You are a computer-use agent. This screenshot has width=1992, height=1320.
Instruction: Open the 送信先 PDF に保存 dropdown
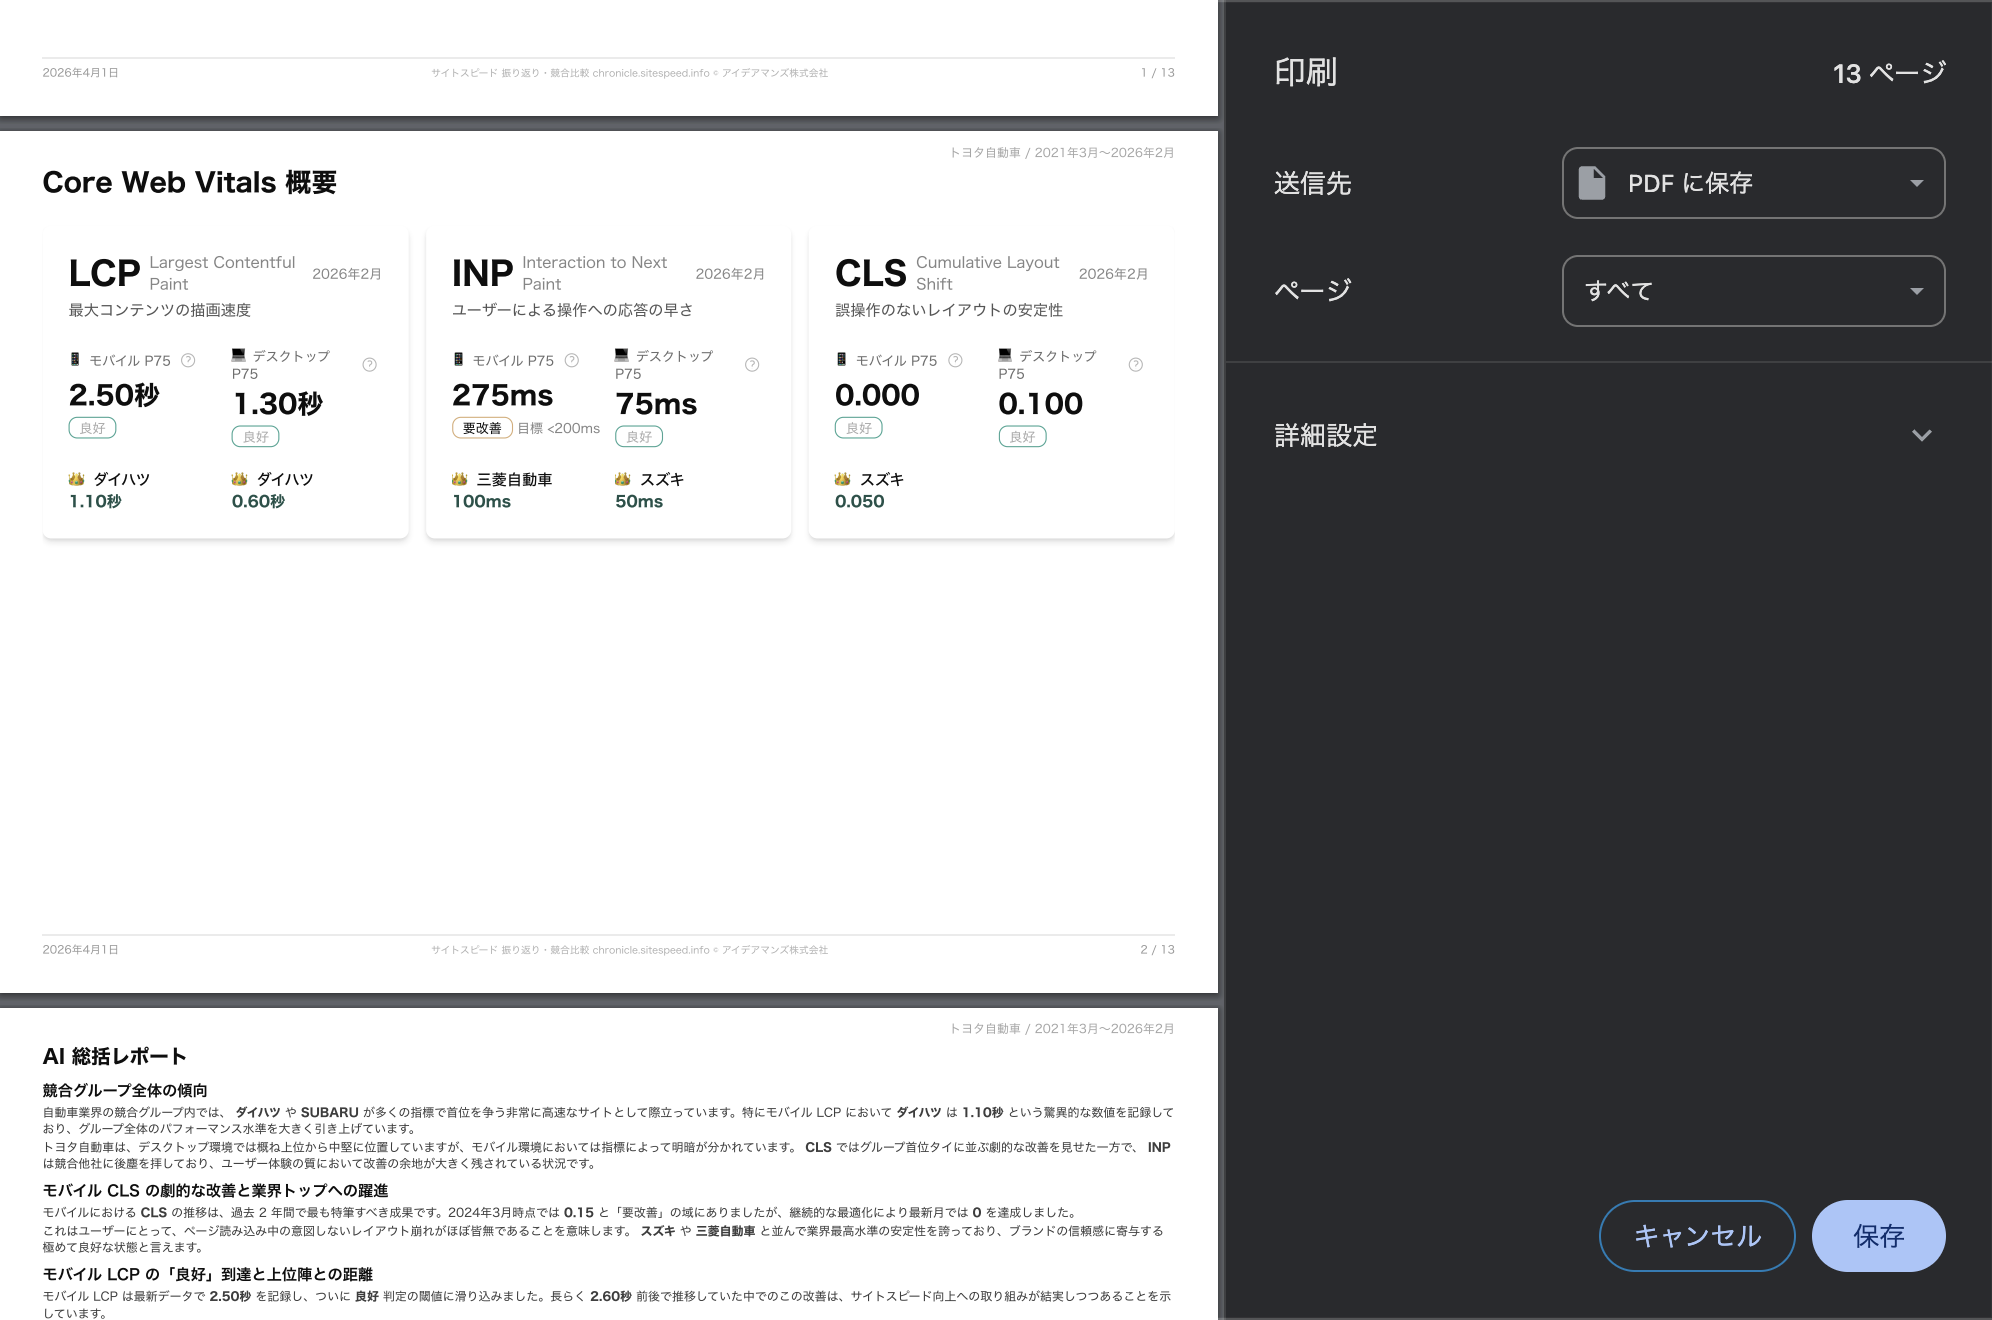click(1753, 183)
